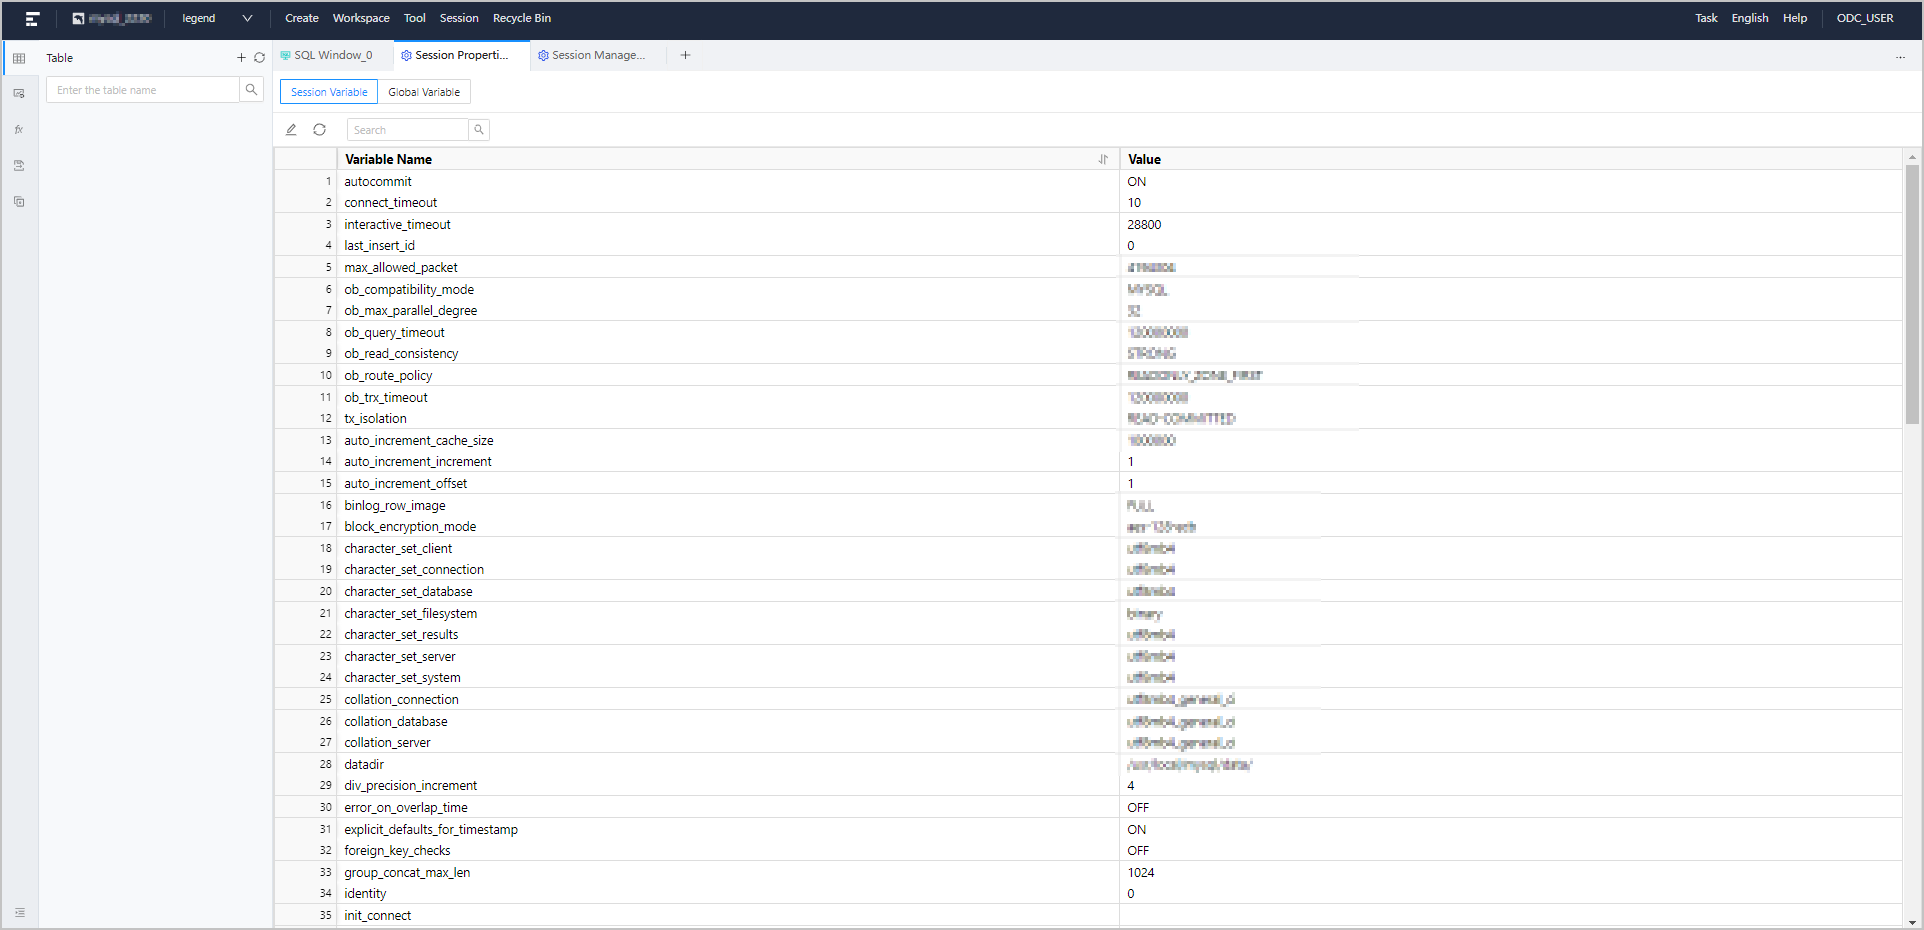
Task: Refresh the table list in left panel
Action: click(x=260, y=58)
